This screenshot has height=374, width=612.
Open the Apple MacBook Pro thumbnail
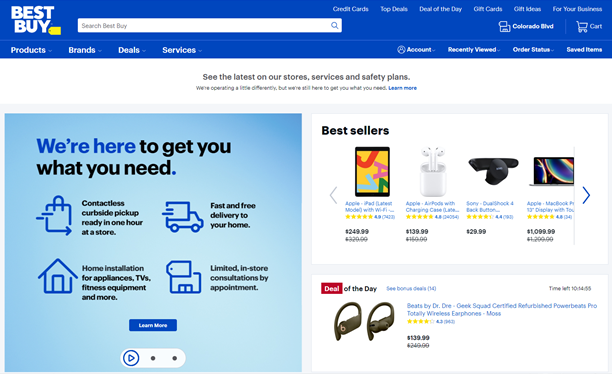[x=552, y=171]
